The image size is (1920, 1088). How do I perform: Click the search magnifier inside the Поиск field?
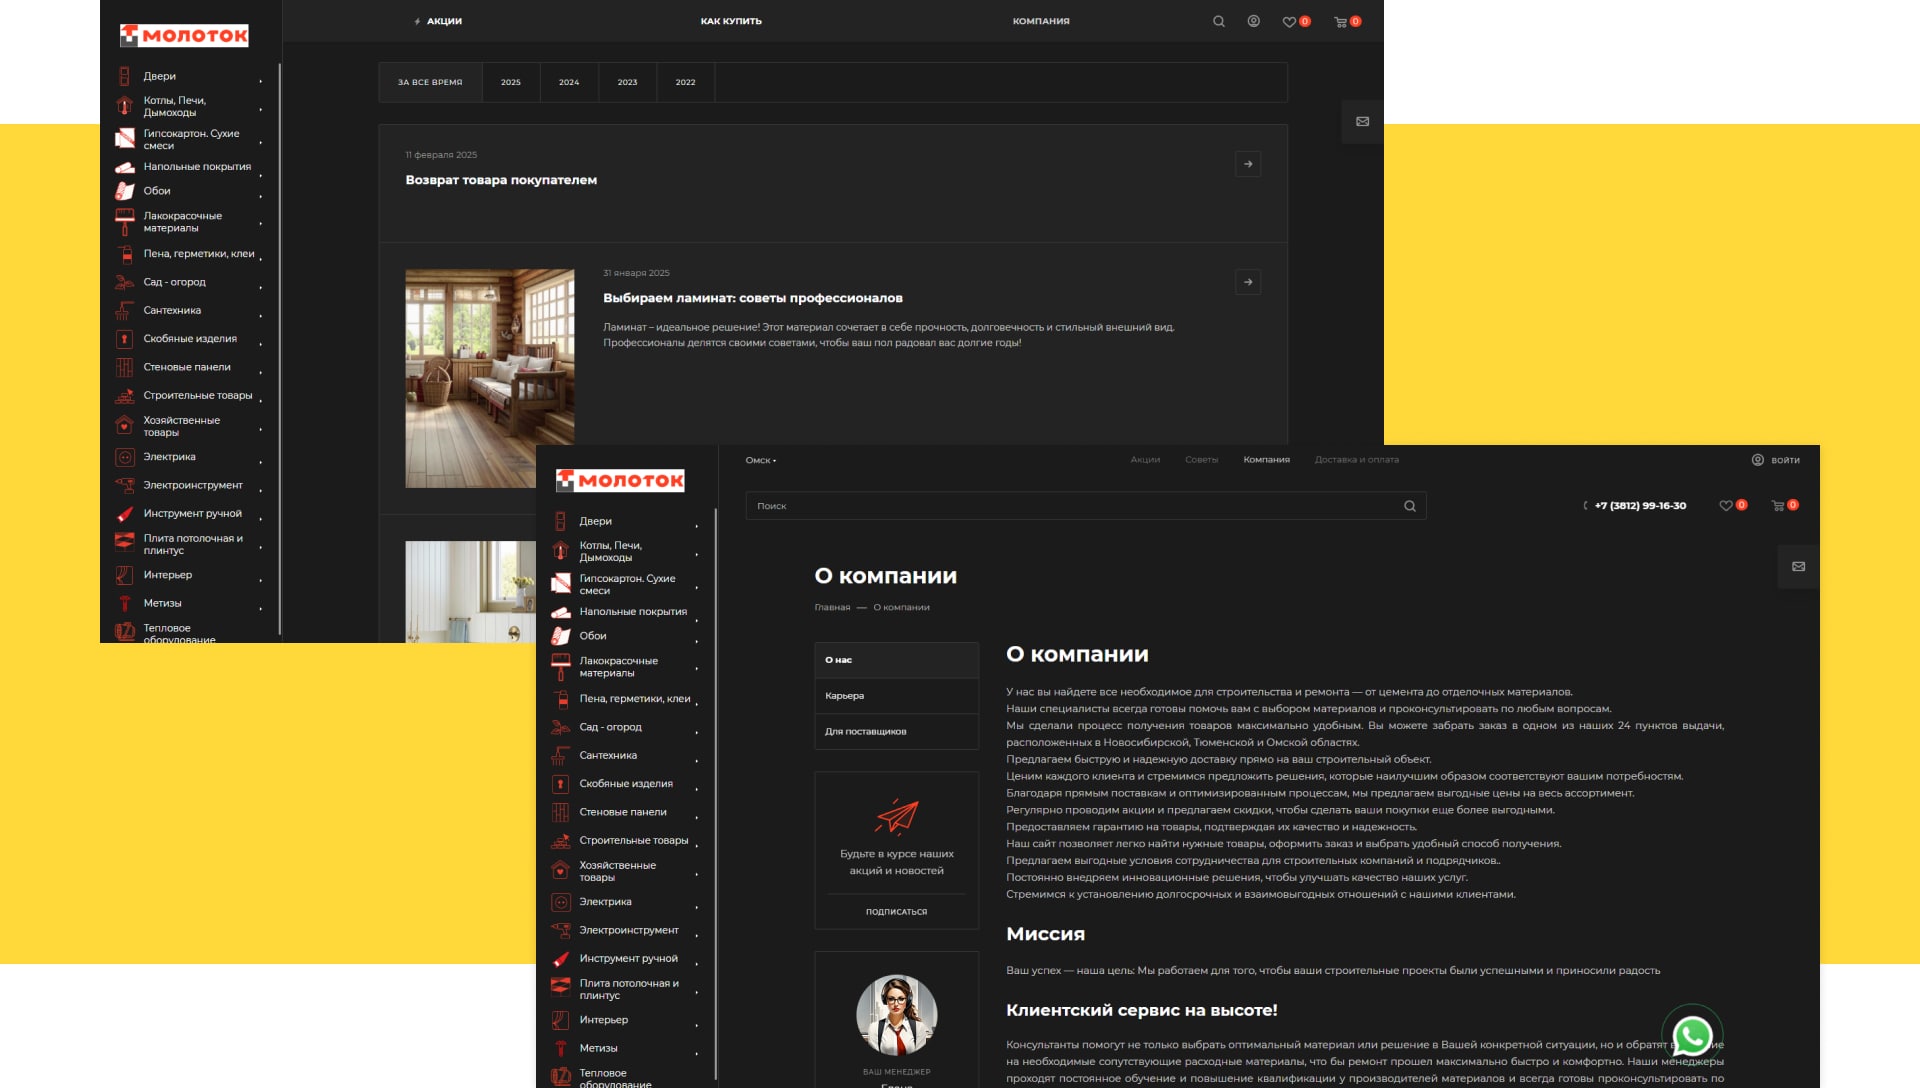point(1409,506)
